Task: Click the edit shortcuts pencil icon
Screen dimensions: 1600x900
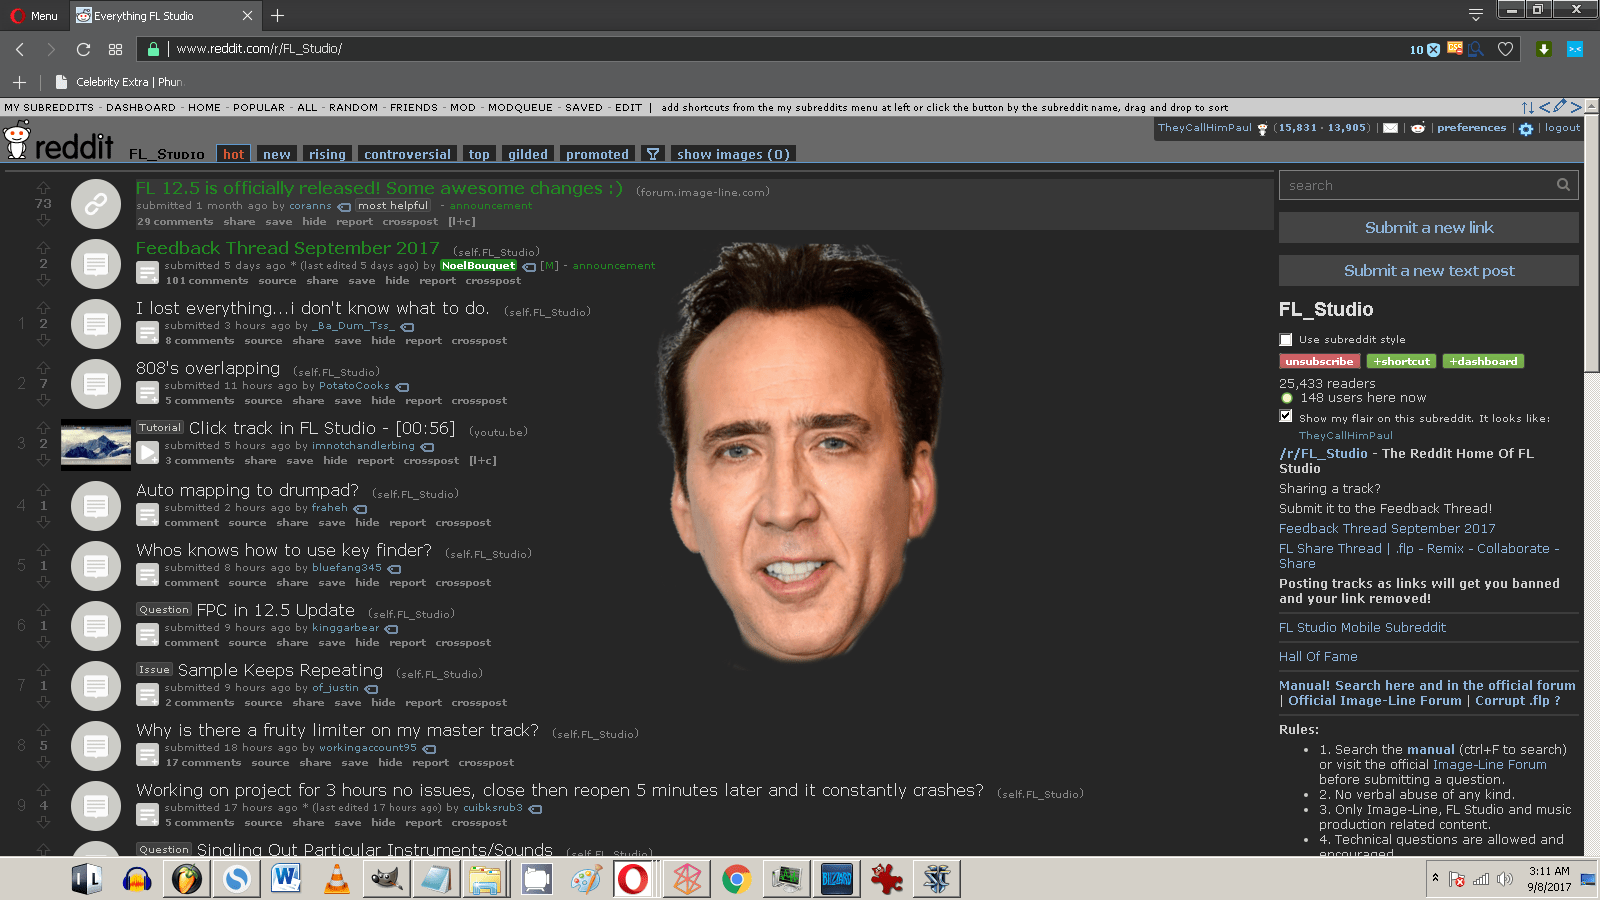Action: 1559,106
